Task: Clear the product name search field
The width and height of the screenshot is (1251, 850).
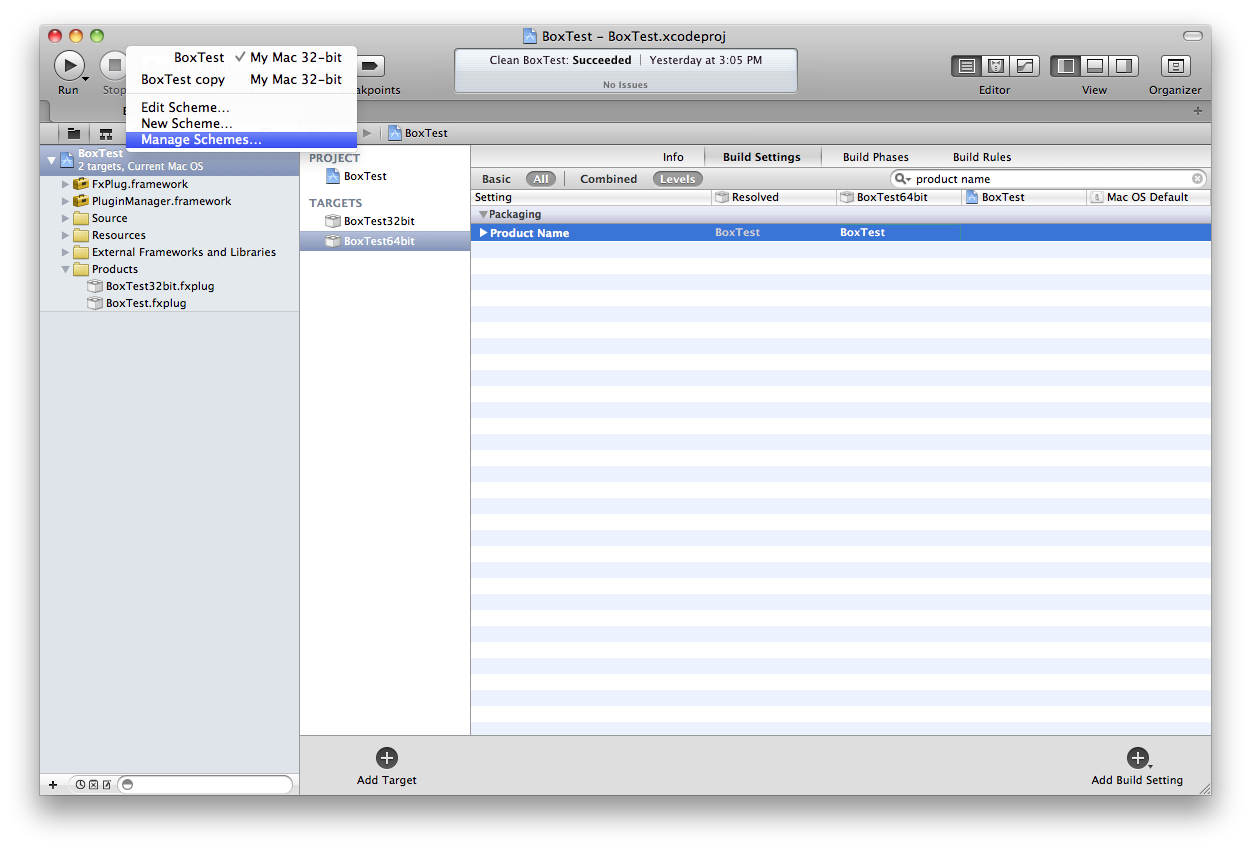Action: 1197,179
